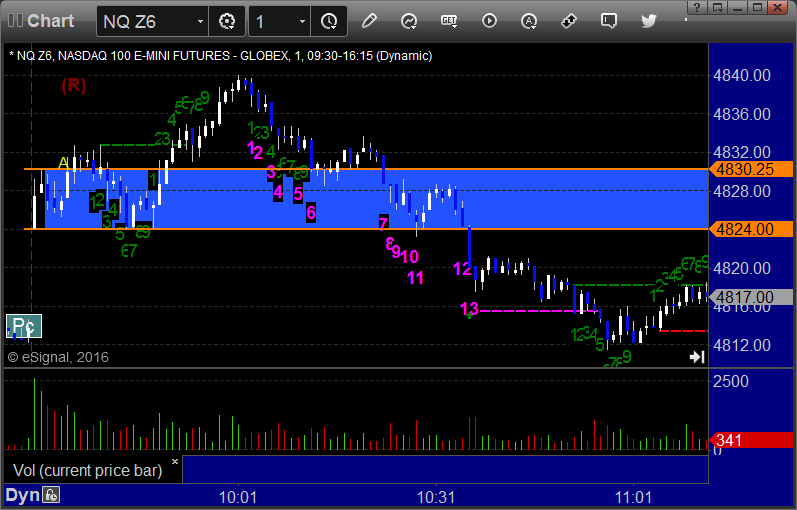
Task: Click the 4840.00 price axis label
Action: pos(742,75)
